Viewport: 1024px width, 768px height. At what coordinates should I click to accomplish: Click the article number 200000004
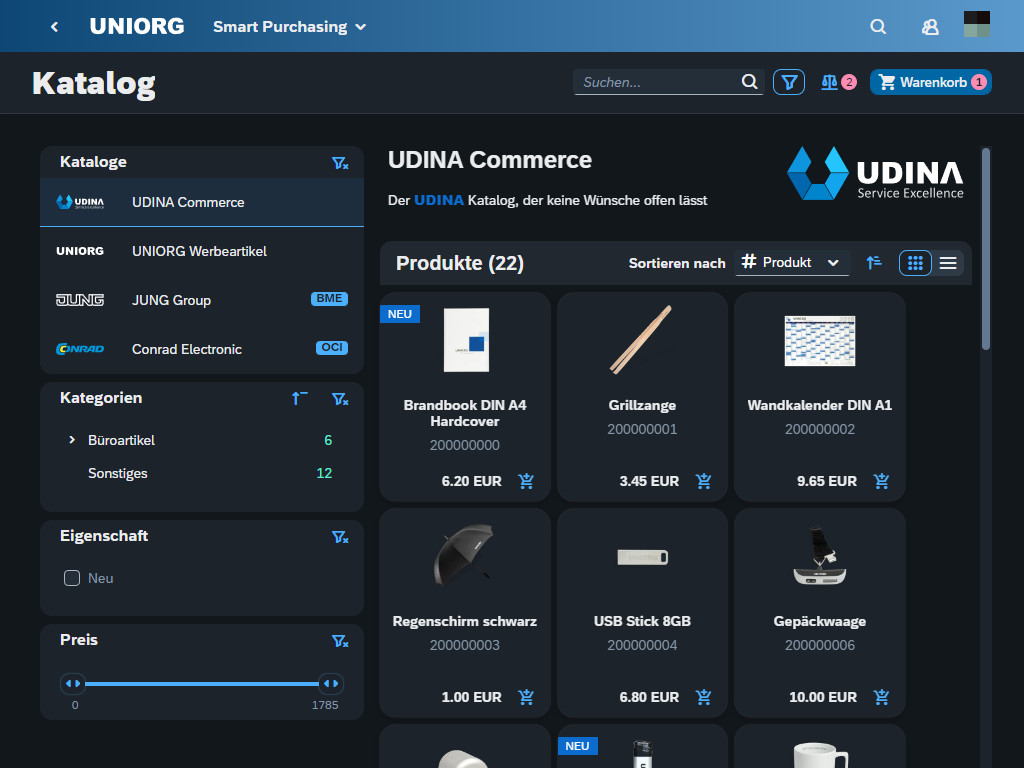click(x=643, y=645)
